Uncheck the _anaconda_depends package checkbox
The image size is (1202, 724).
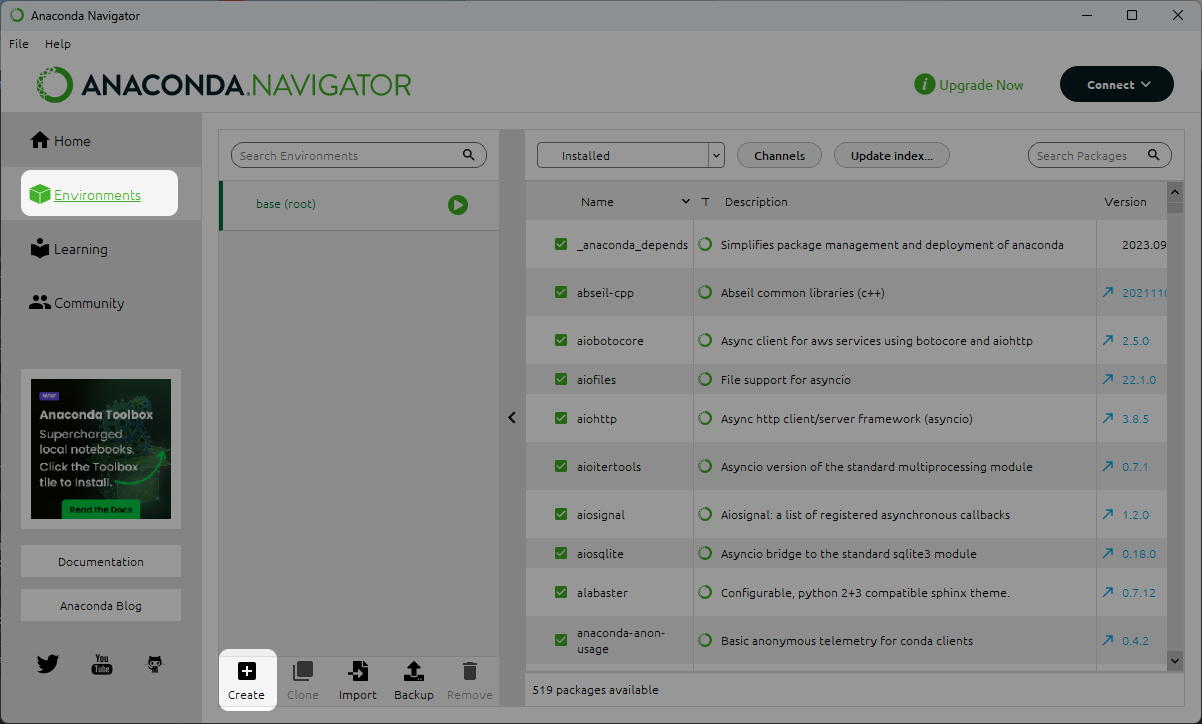coord(561,245)
